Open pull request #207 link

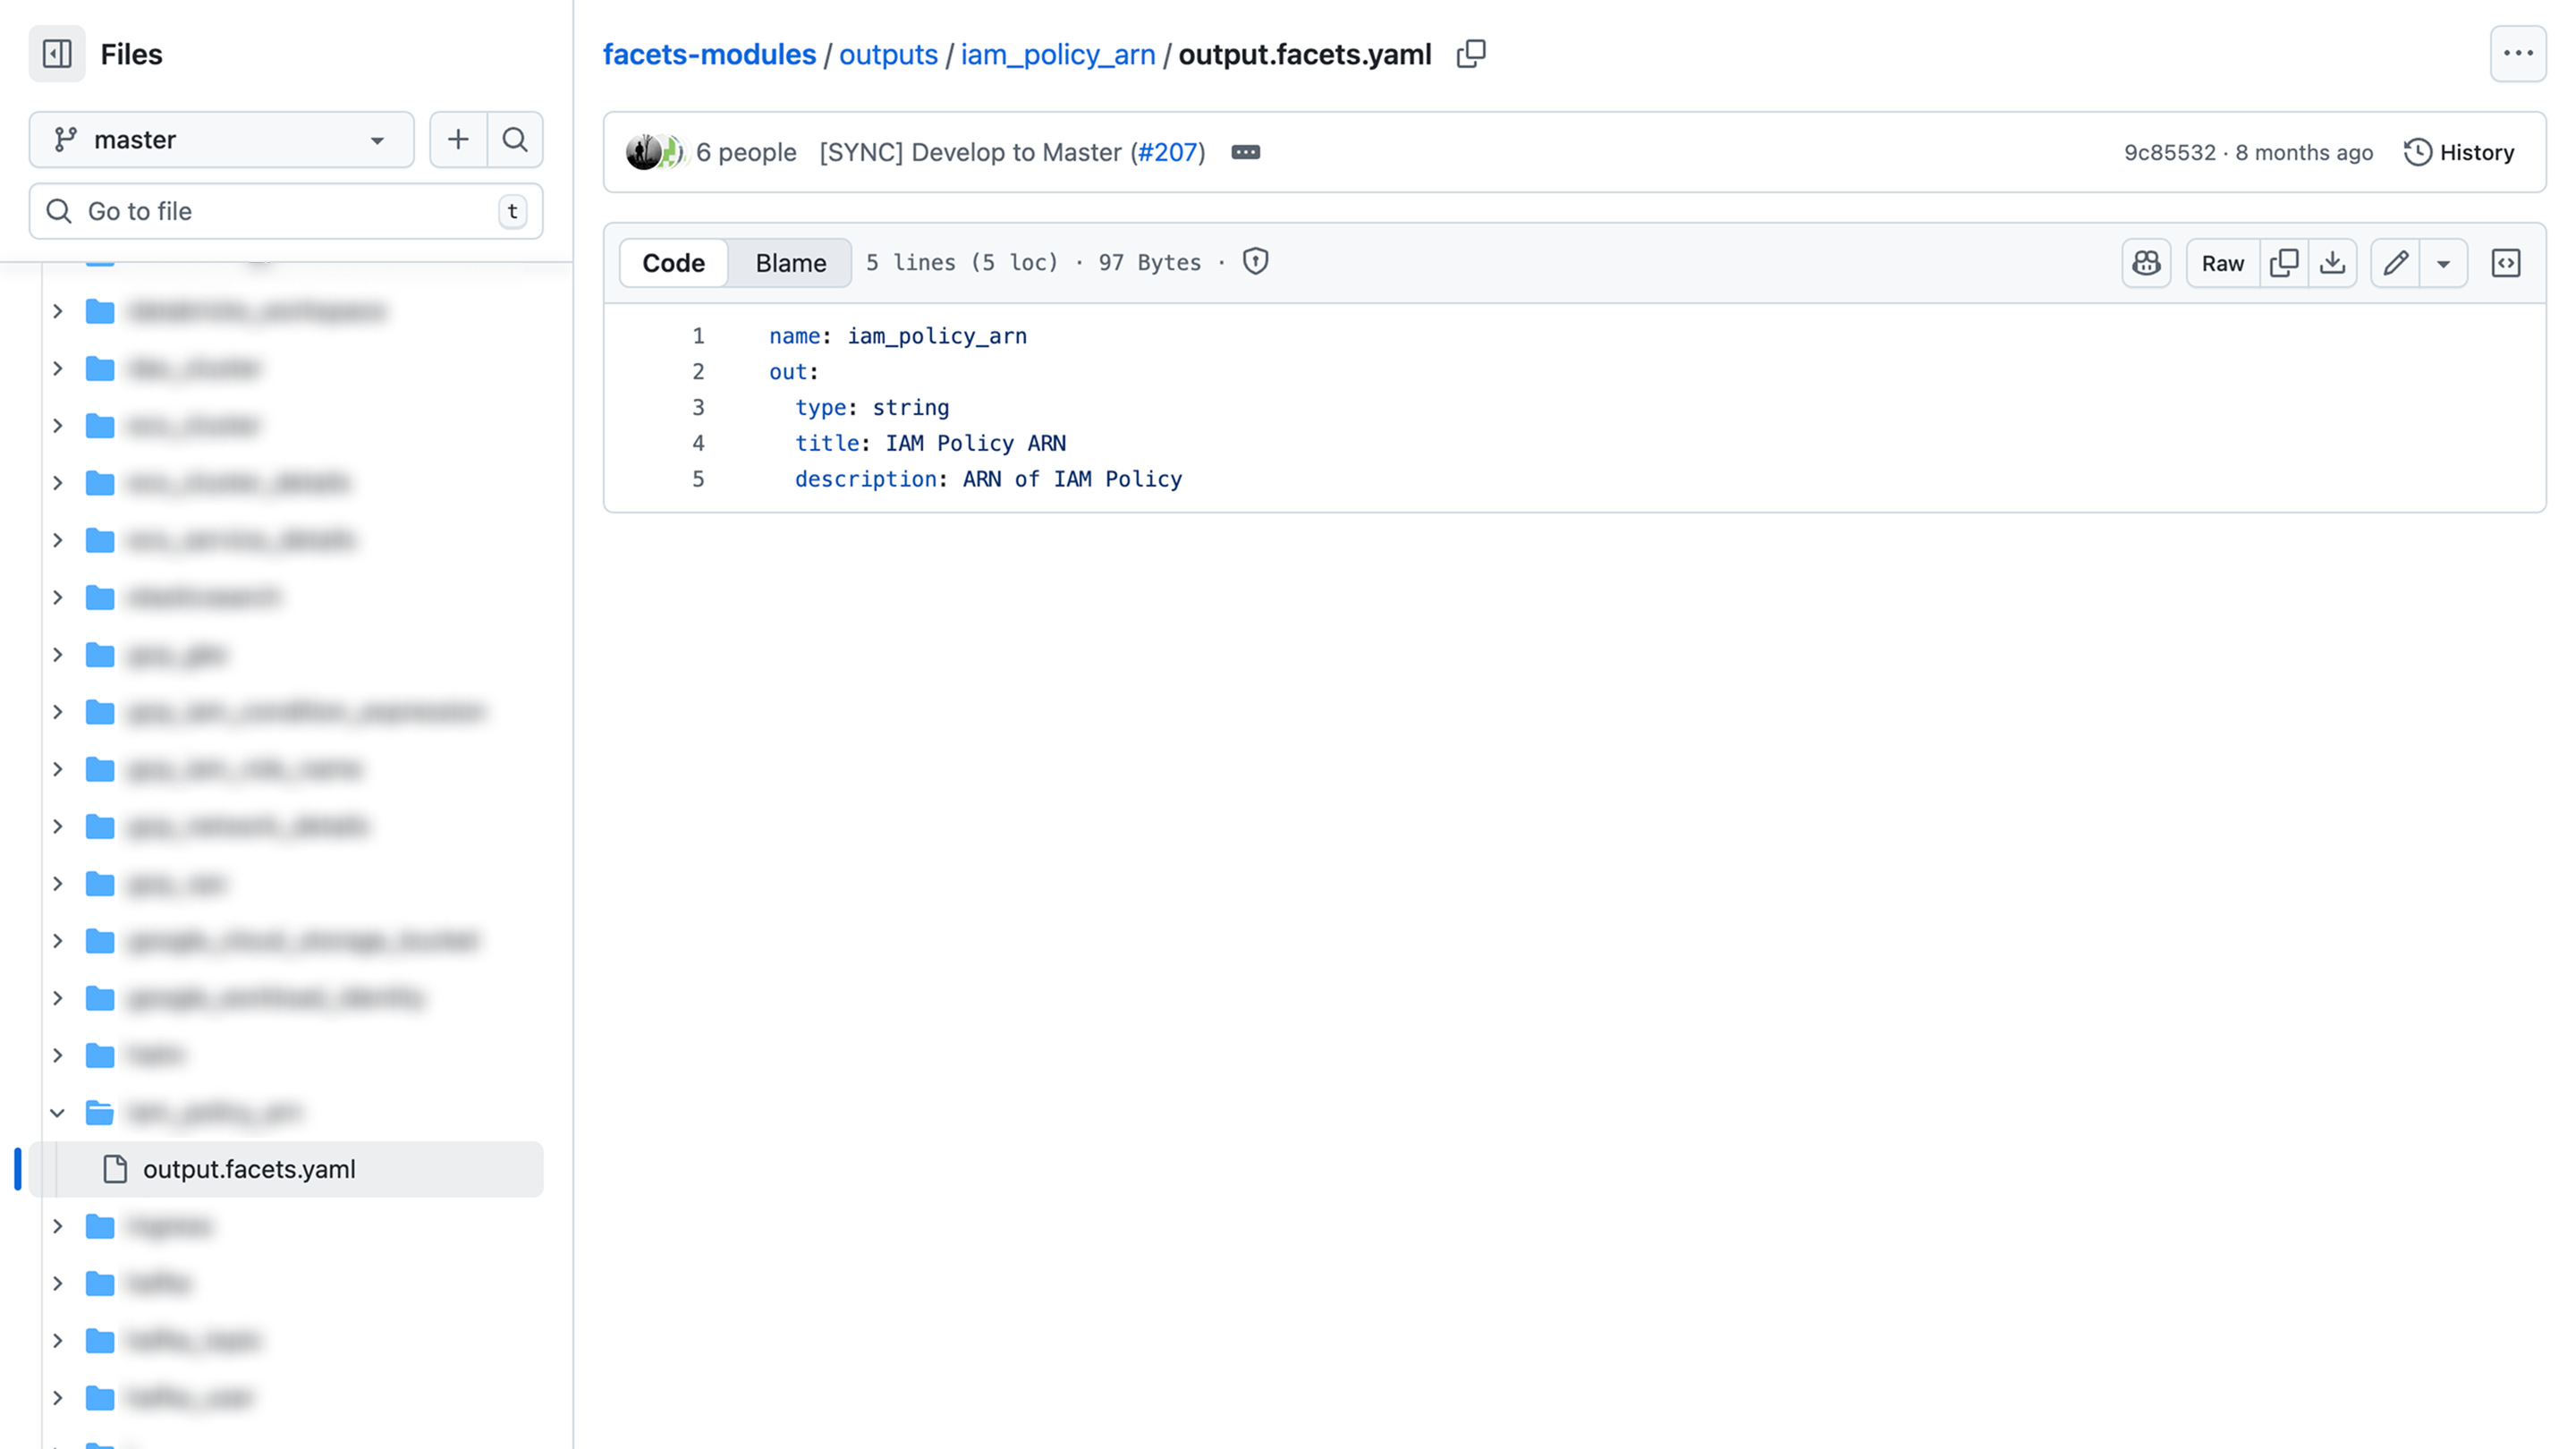click(1167, 152)
